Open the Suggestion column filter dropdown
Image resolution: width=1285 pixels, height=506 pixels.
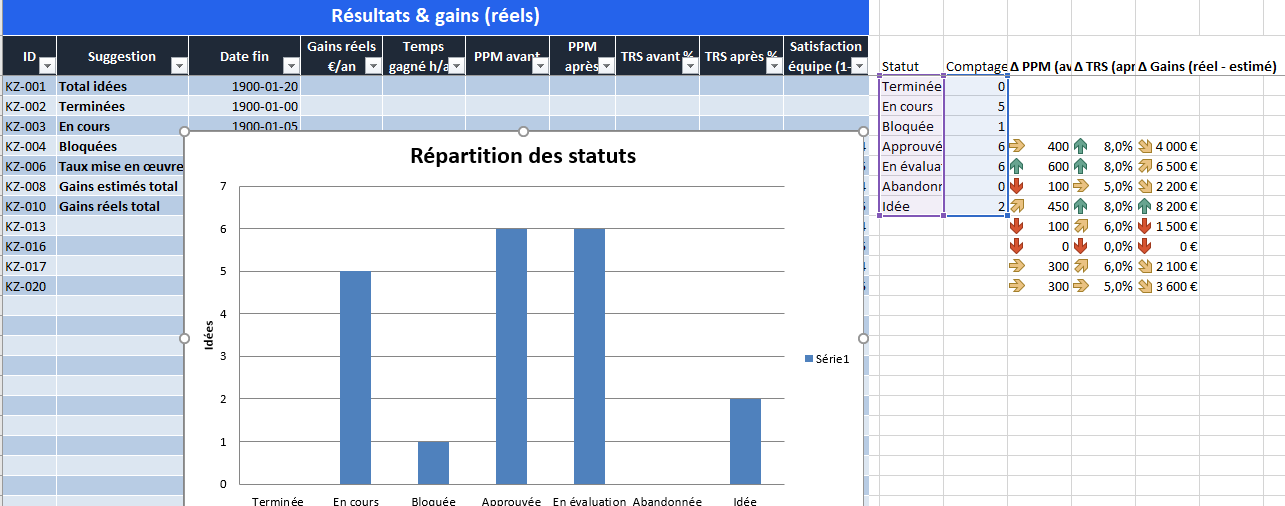pos(179,66)
